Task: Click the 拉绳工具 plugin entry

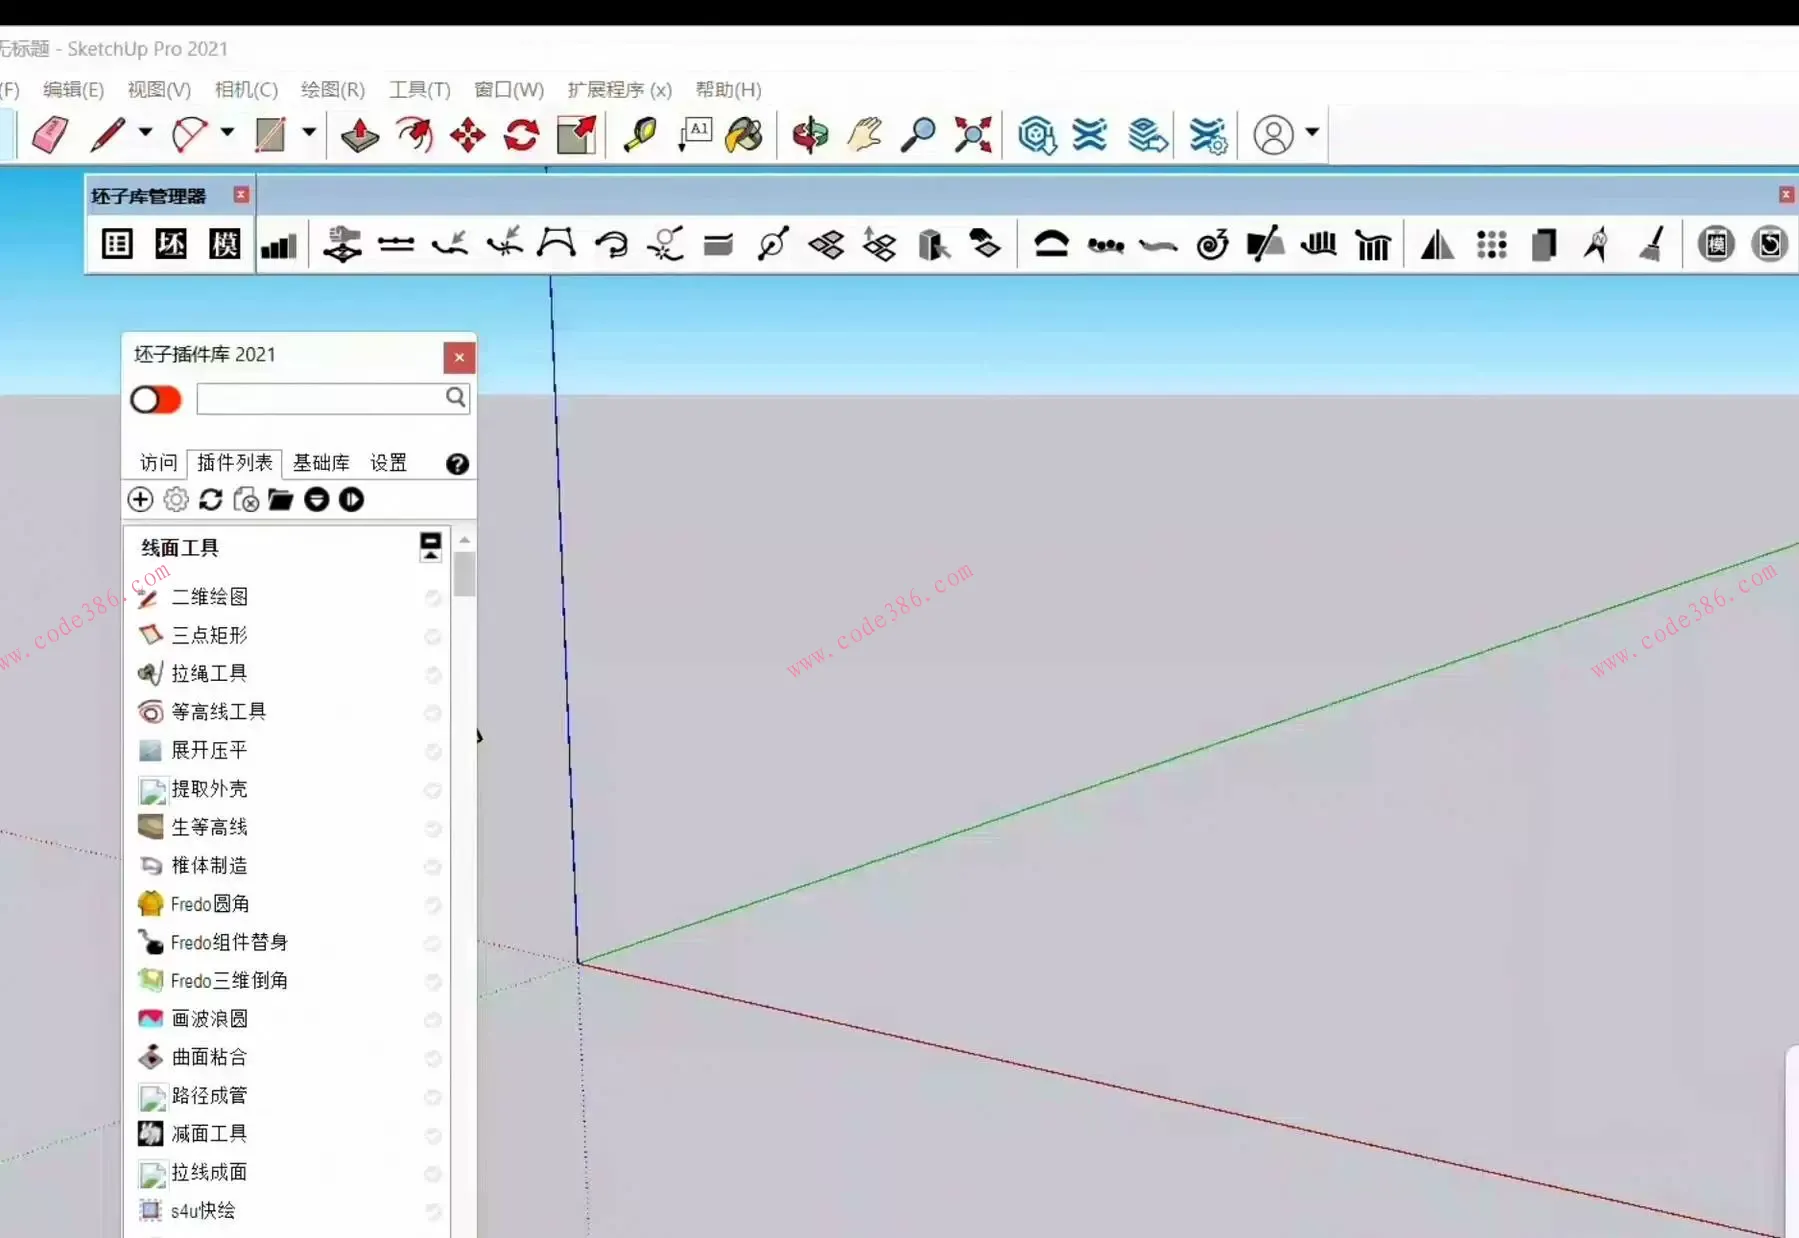Action: (x=209, y=673)
